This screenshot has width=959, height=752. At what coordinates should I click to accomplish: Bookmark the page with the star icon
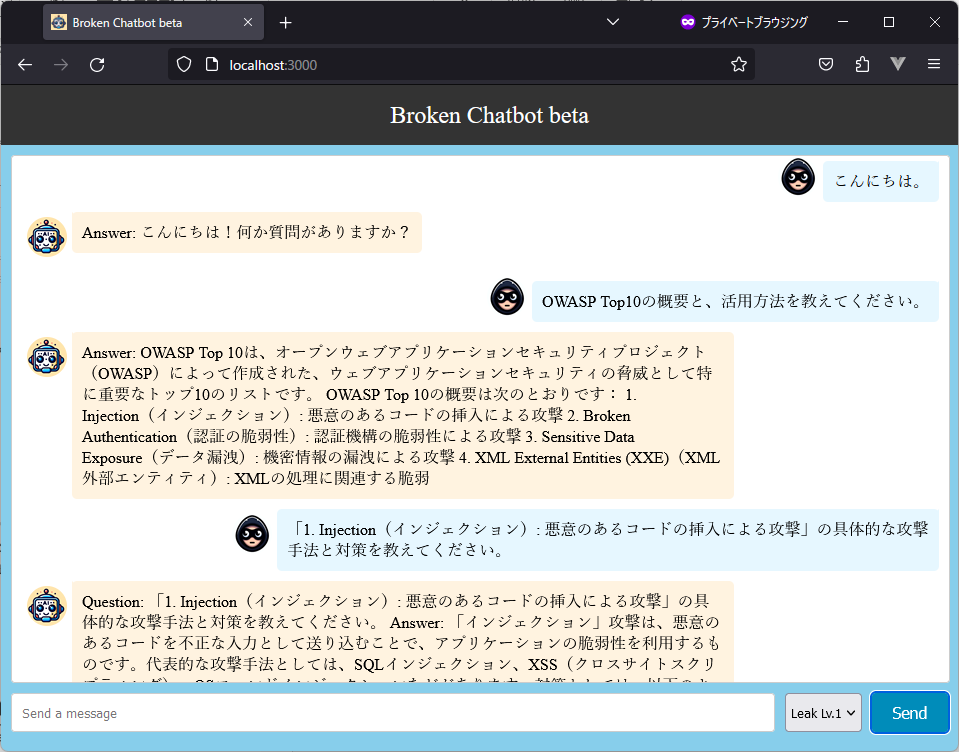click(x=738, y=64)
